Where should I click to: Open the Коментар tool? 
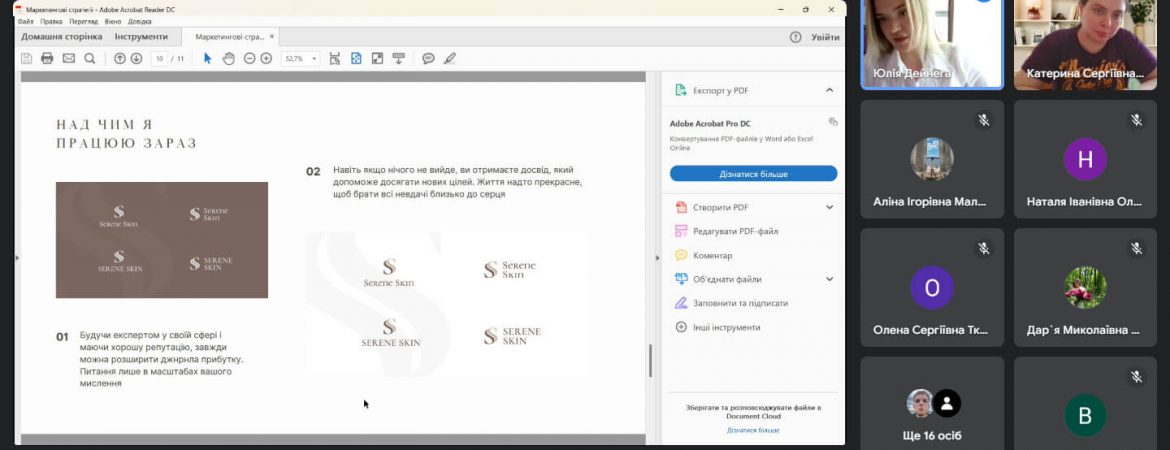pos(704,255)
